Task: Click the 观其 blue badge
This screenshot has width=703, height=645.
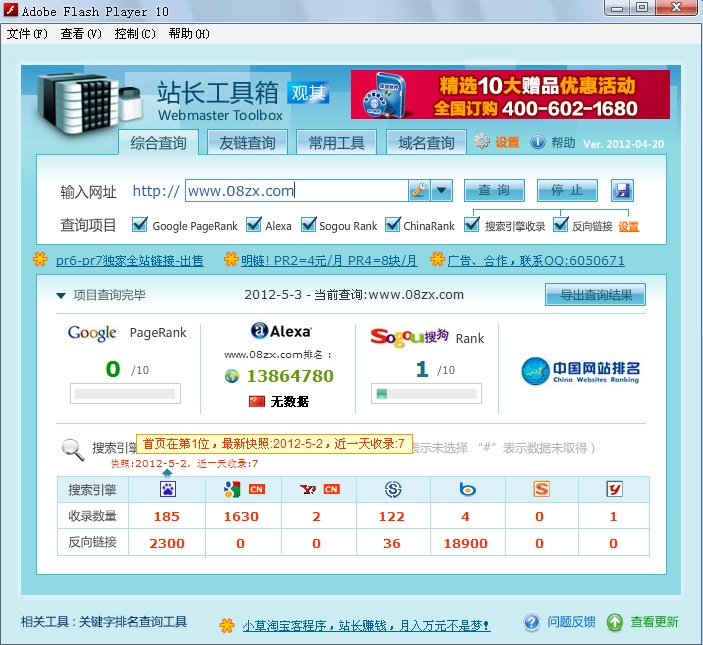Action: (308, 93)
